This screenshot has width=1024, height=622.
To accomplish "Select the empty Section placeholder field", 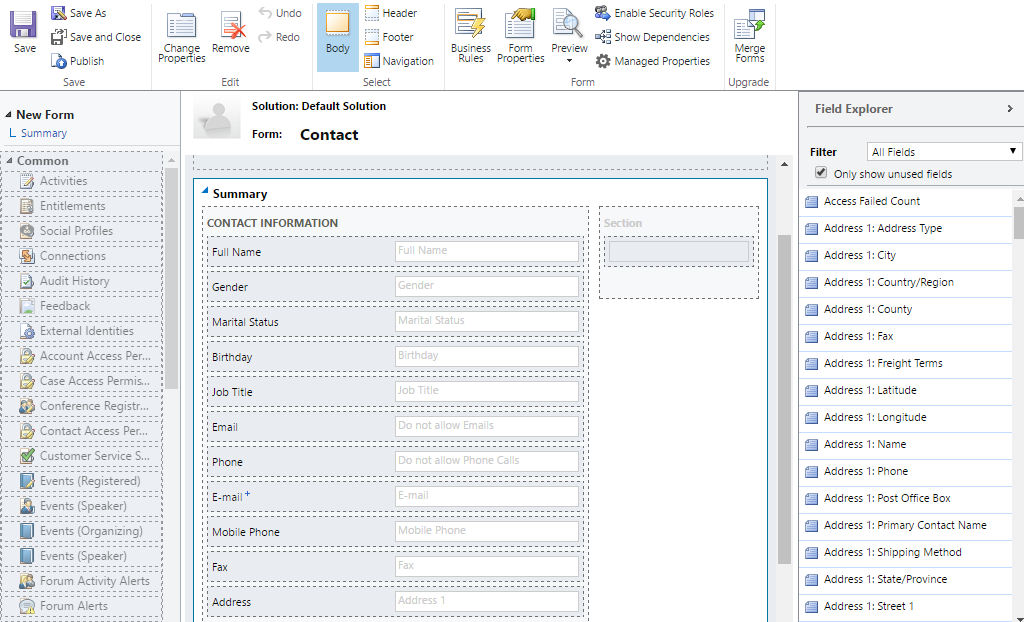I will point(679,252).
